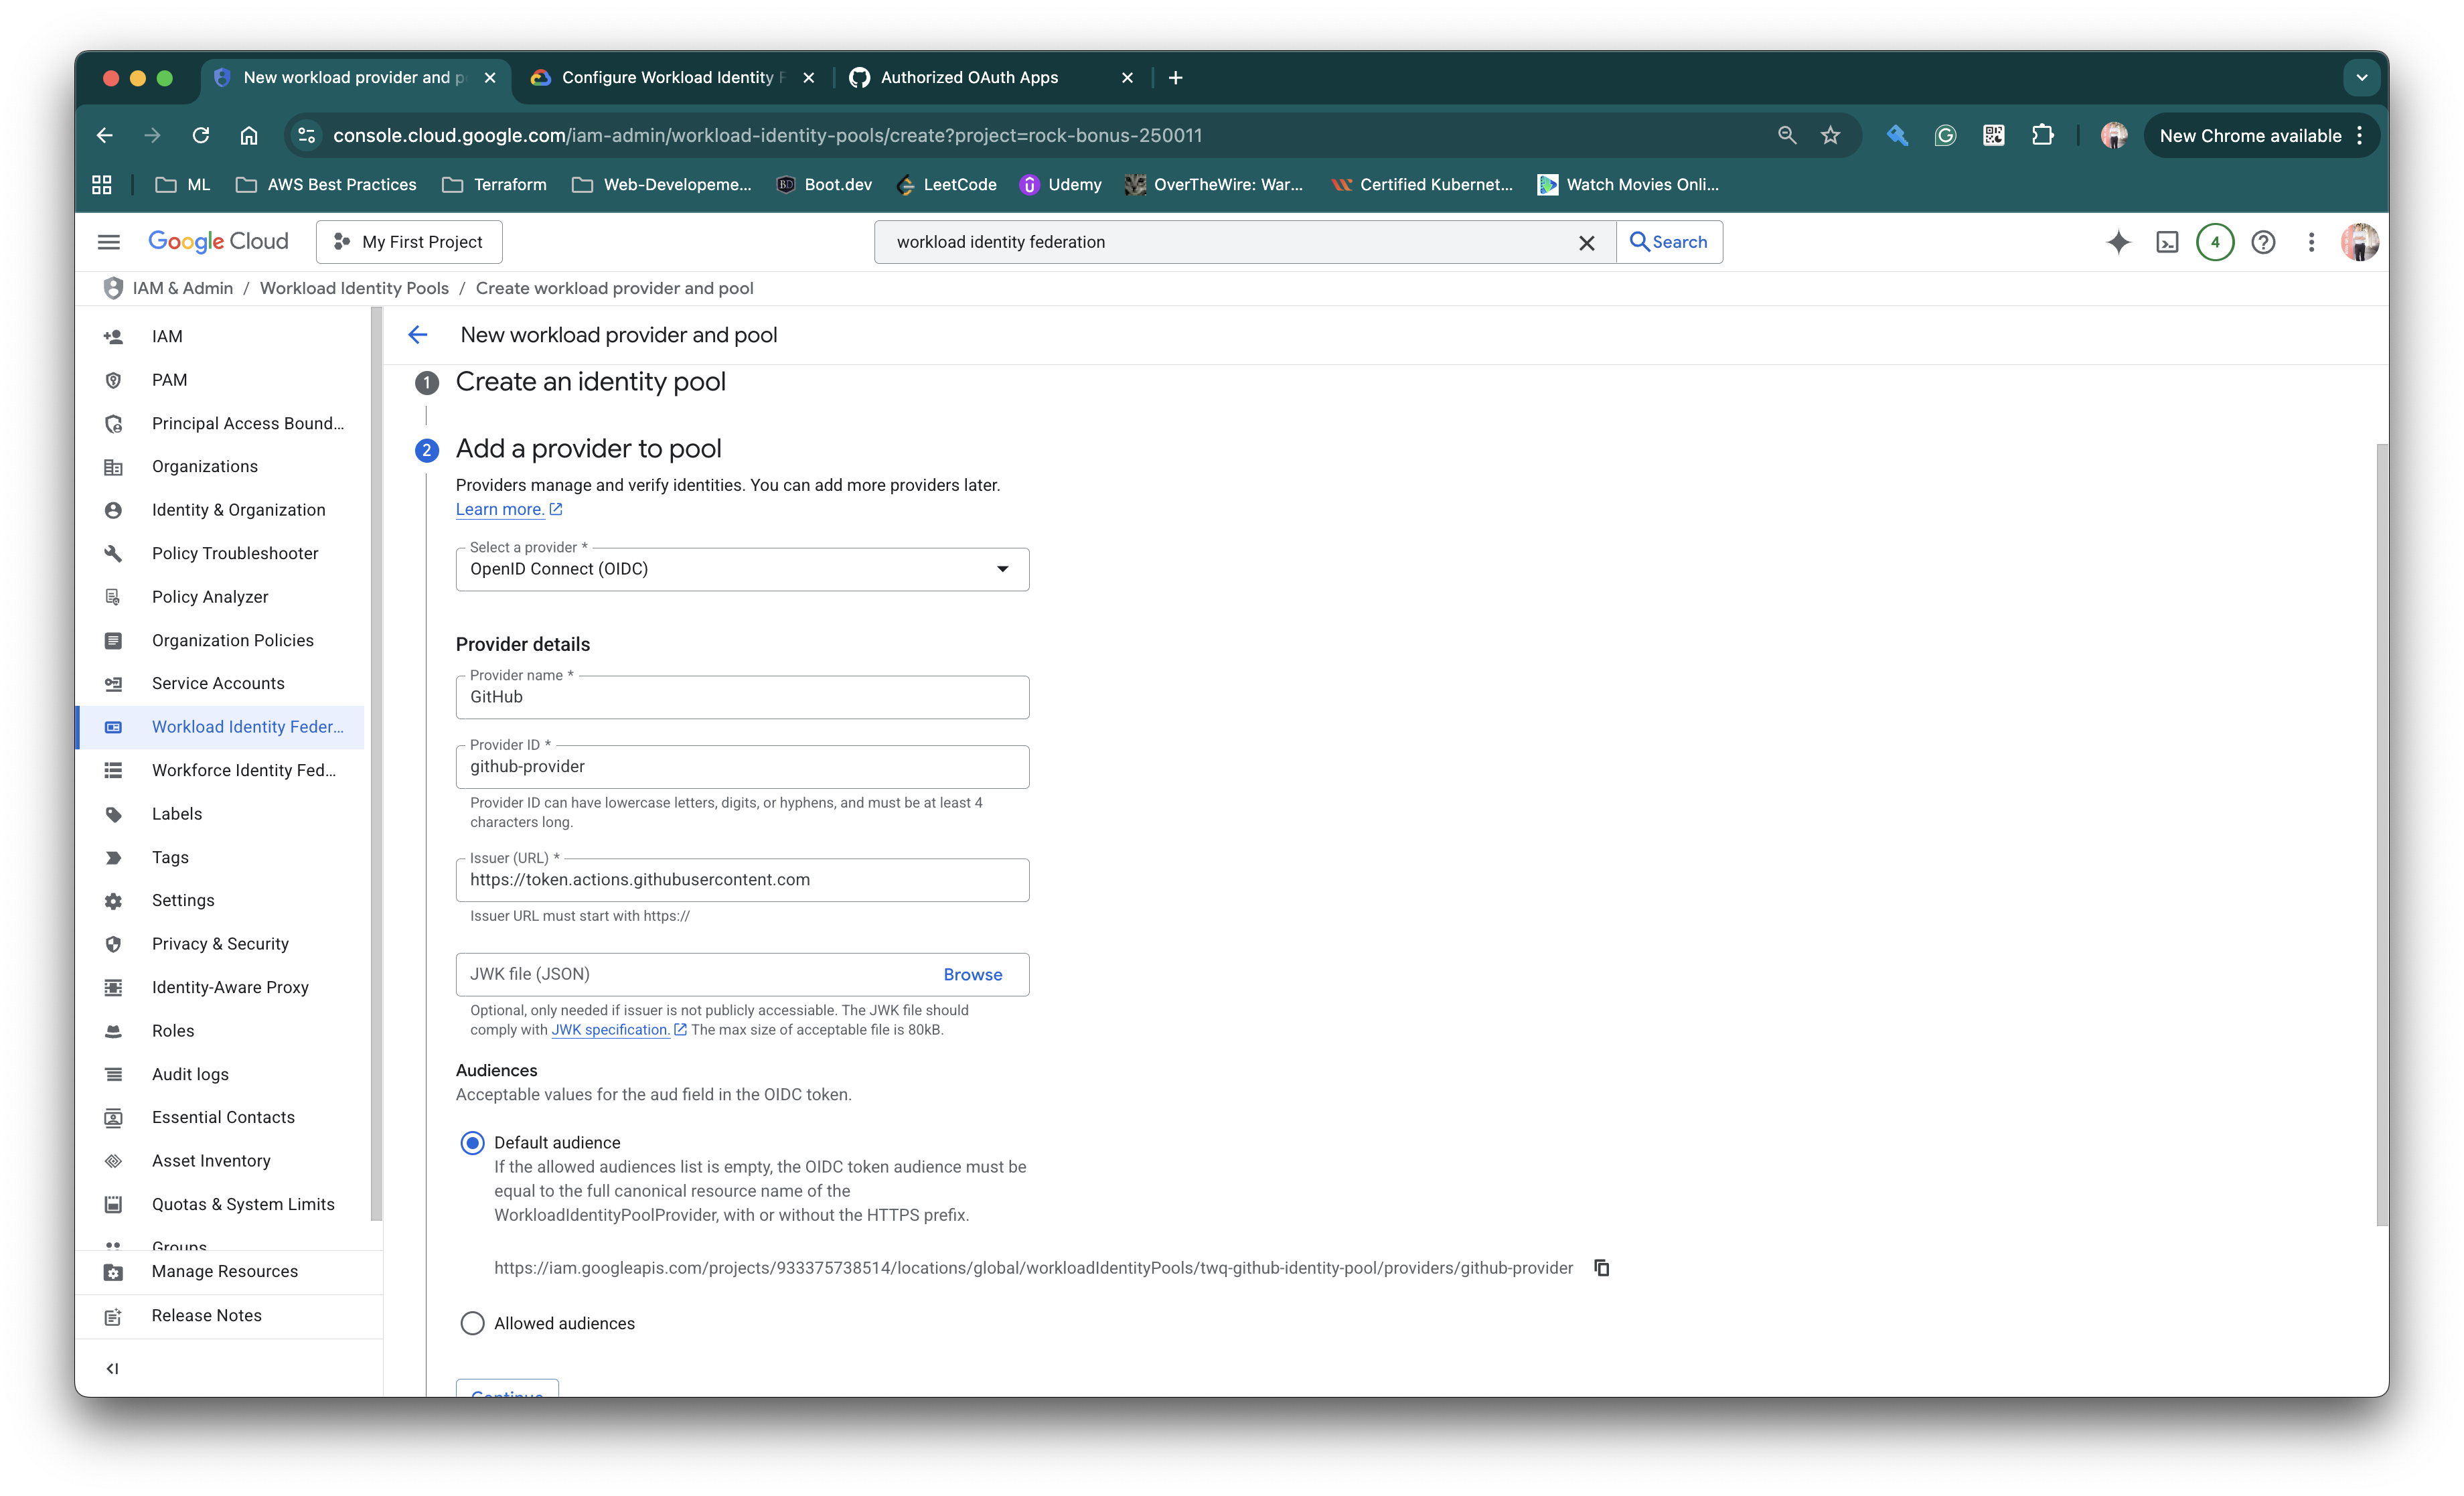Open the Select a provider dropdown

742,569
